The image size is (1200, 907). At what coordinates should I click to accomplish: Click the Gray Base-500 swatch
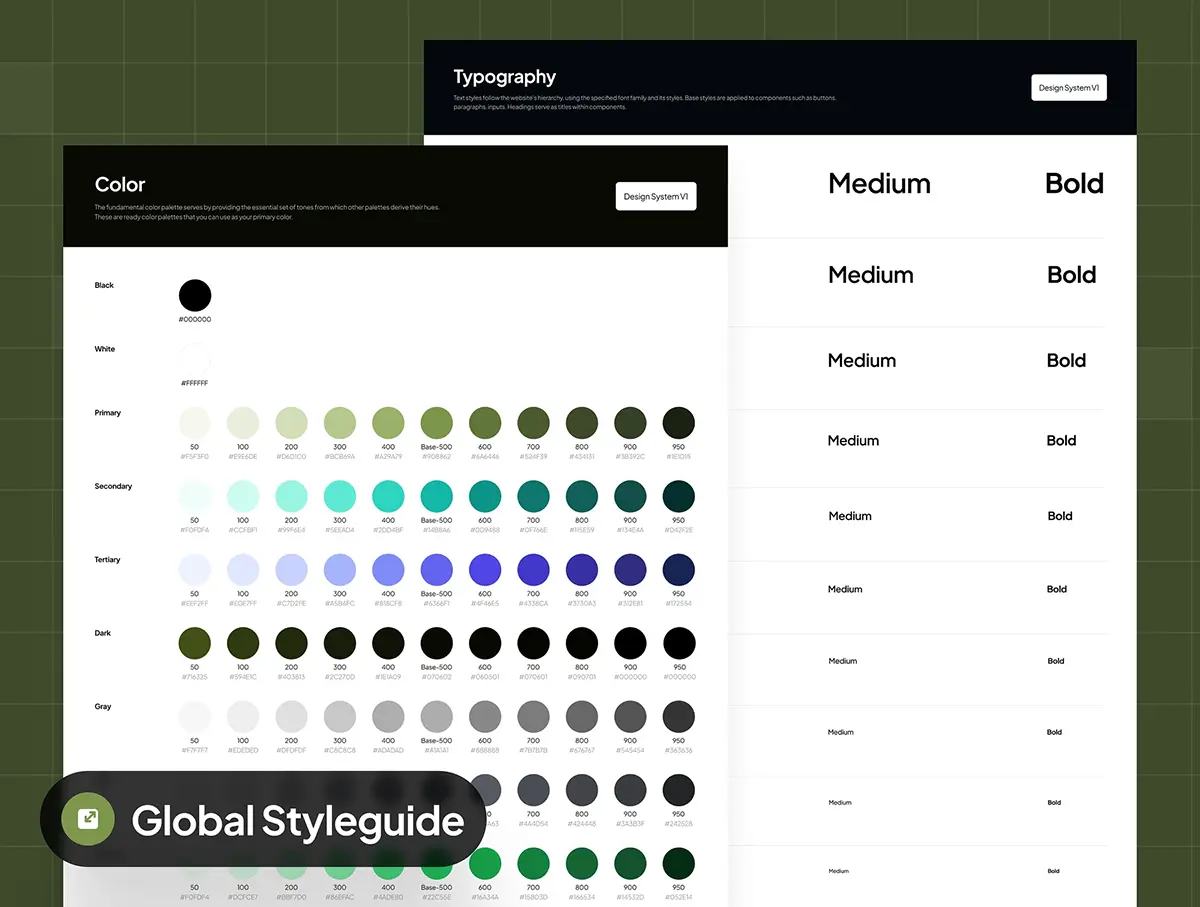pyautogui.click(x=436, y=716)
